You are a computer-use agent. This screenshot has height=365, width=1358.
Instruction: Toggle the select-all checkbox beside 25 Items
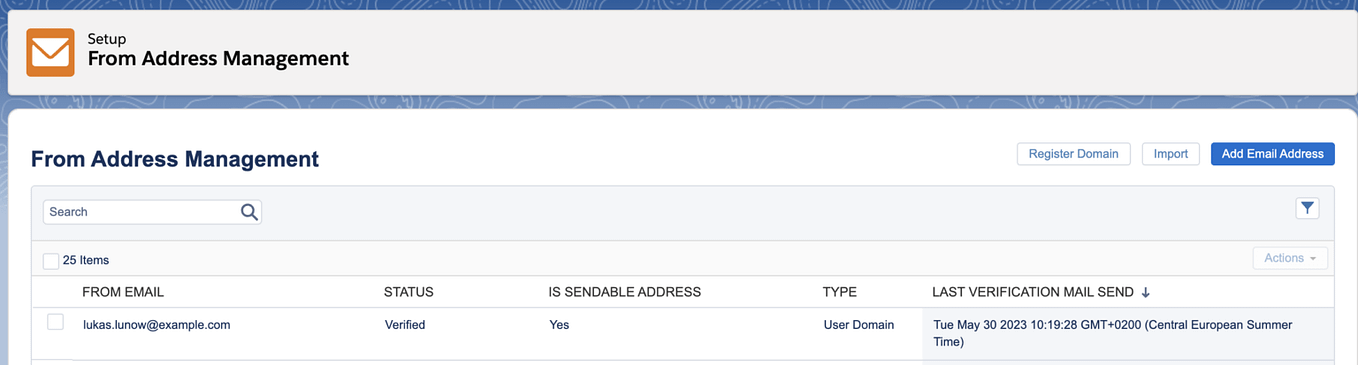pos(51,260)
